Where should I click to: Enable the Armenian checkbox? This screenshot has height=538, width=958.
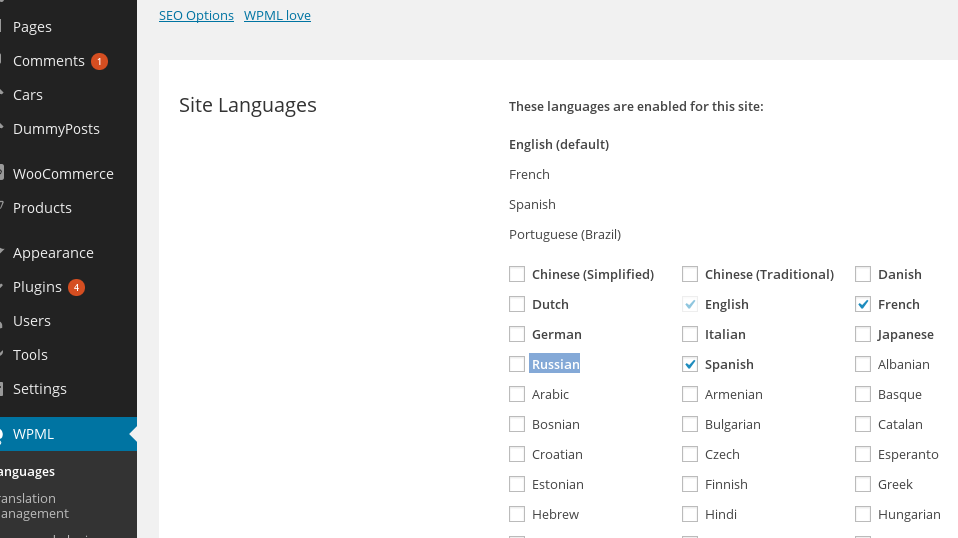(x=690, y=394)
